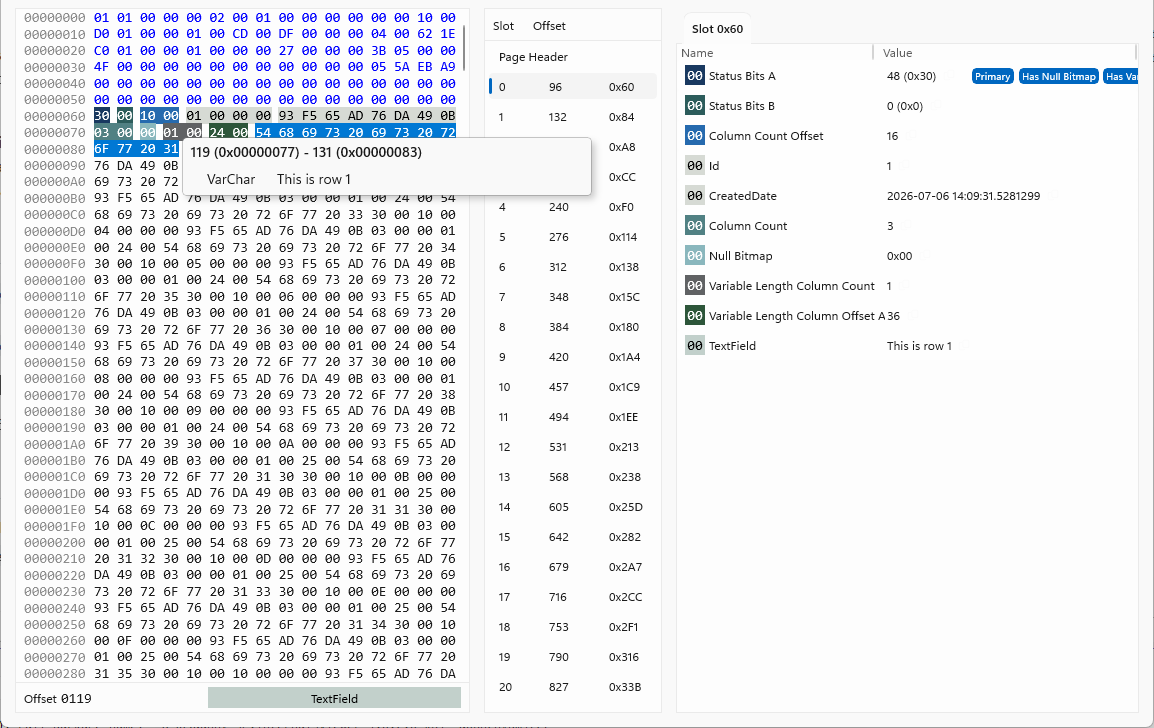This screenshot has width=1154, height=728.
Task: Click hex address 00000100 row label
Action: pyautogui.click(x=54, y=280)
